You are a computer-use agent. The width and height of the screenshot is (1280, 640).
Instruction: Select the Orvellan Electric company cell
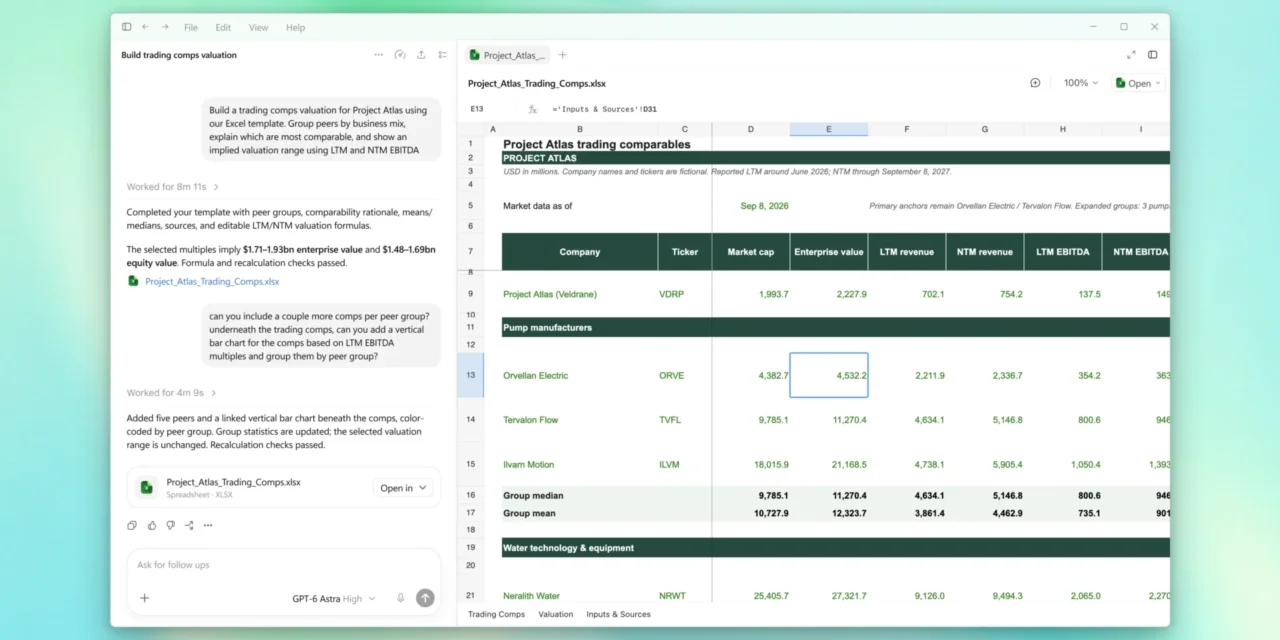[580, 376]
